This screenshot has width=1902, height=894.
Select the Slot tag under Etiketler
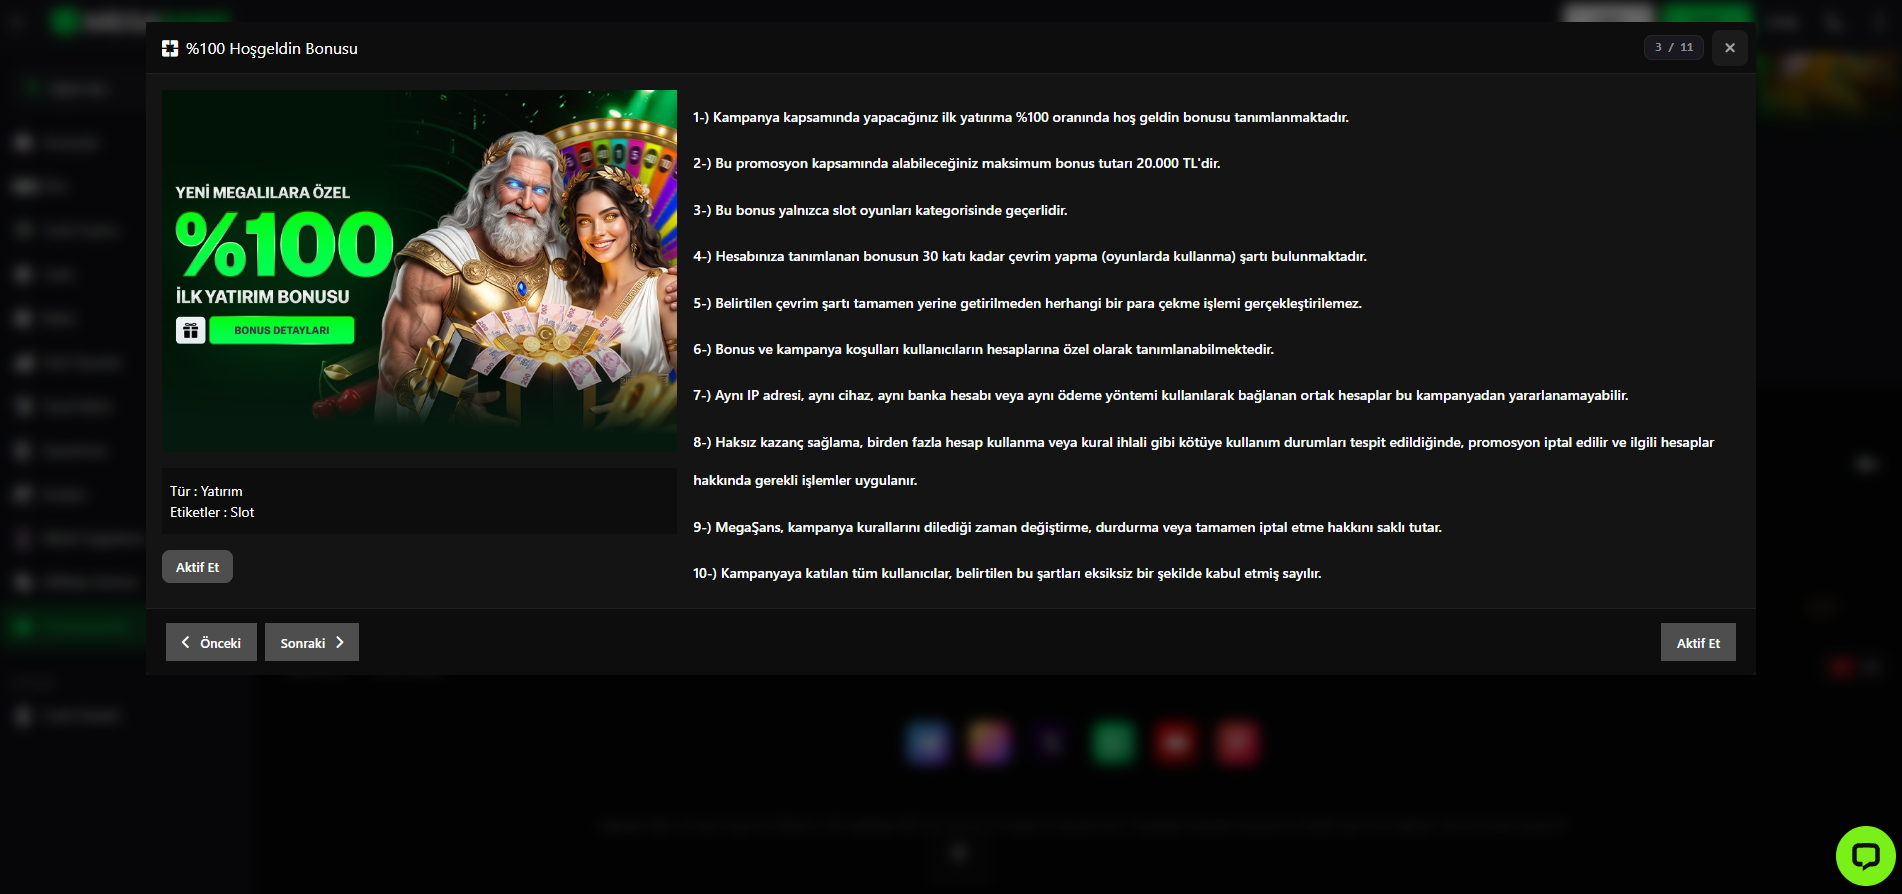pos(242,512)
